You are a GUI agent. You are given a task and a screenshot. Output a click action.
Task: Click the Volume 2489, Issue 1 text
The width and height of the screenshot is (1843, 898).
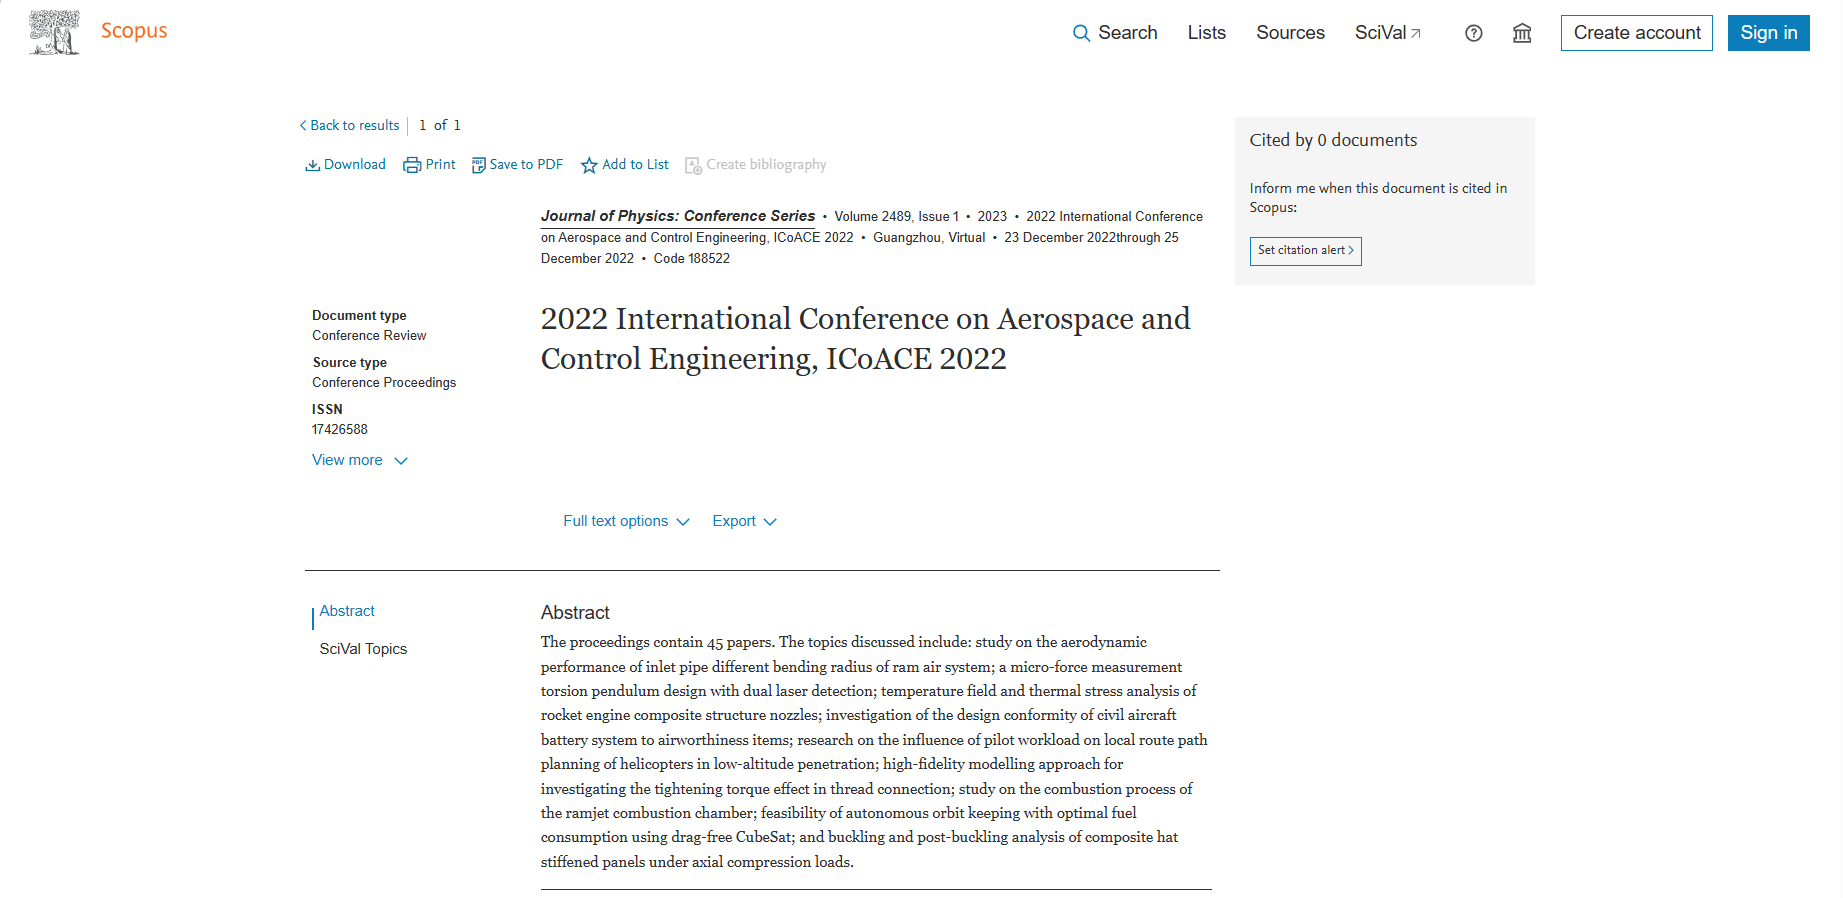click(x=896, y=216)
